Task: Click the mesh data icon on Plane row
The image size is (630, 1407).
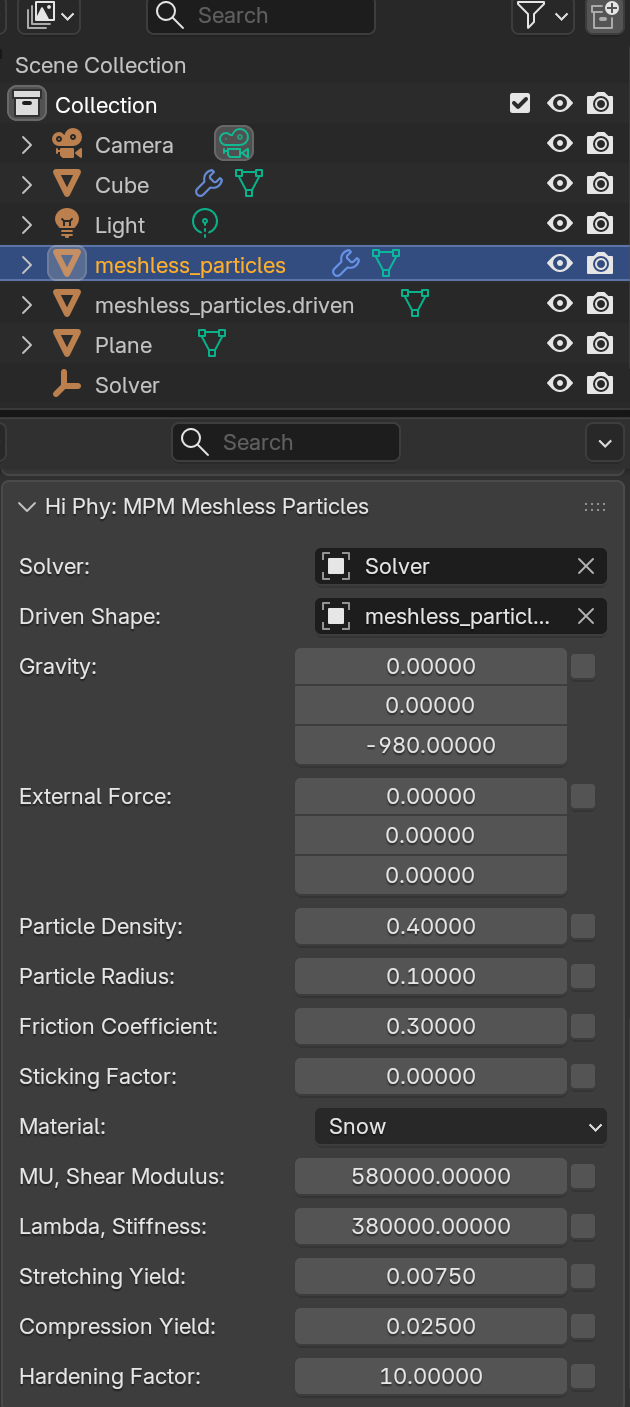Action: 211,344
